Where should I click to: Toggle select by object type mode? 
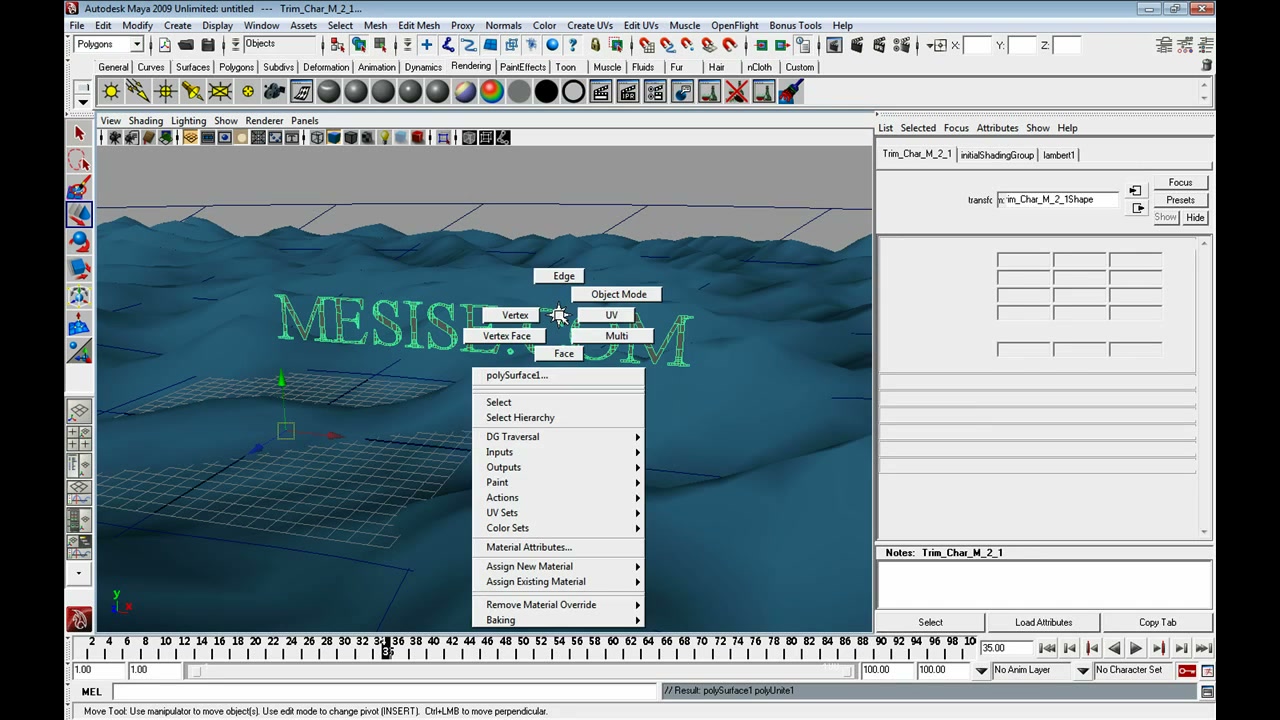tap(358, 45)
